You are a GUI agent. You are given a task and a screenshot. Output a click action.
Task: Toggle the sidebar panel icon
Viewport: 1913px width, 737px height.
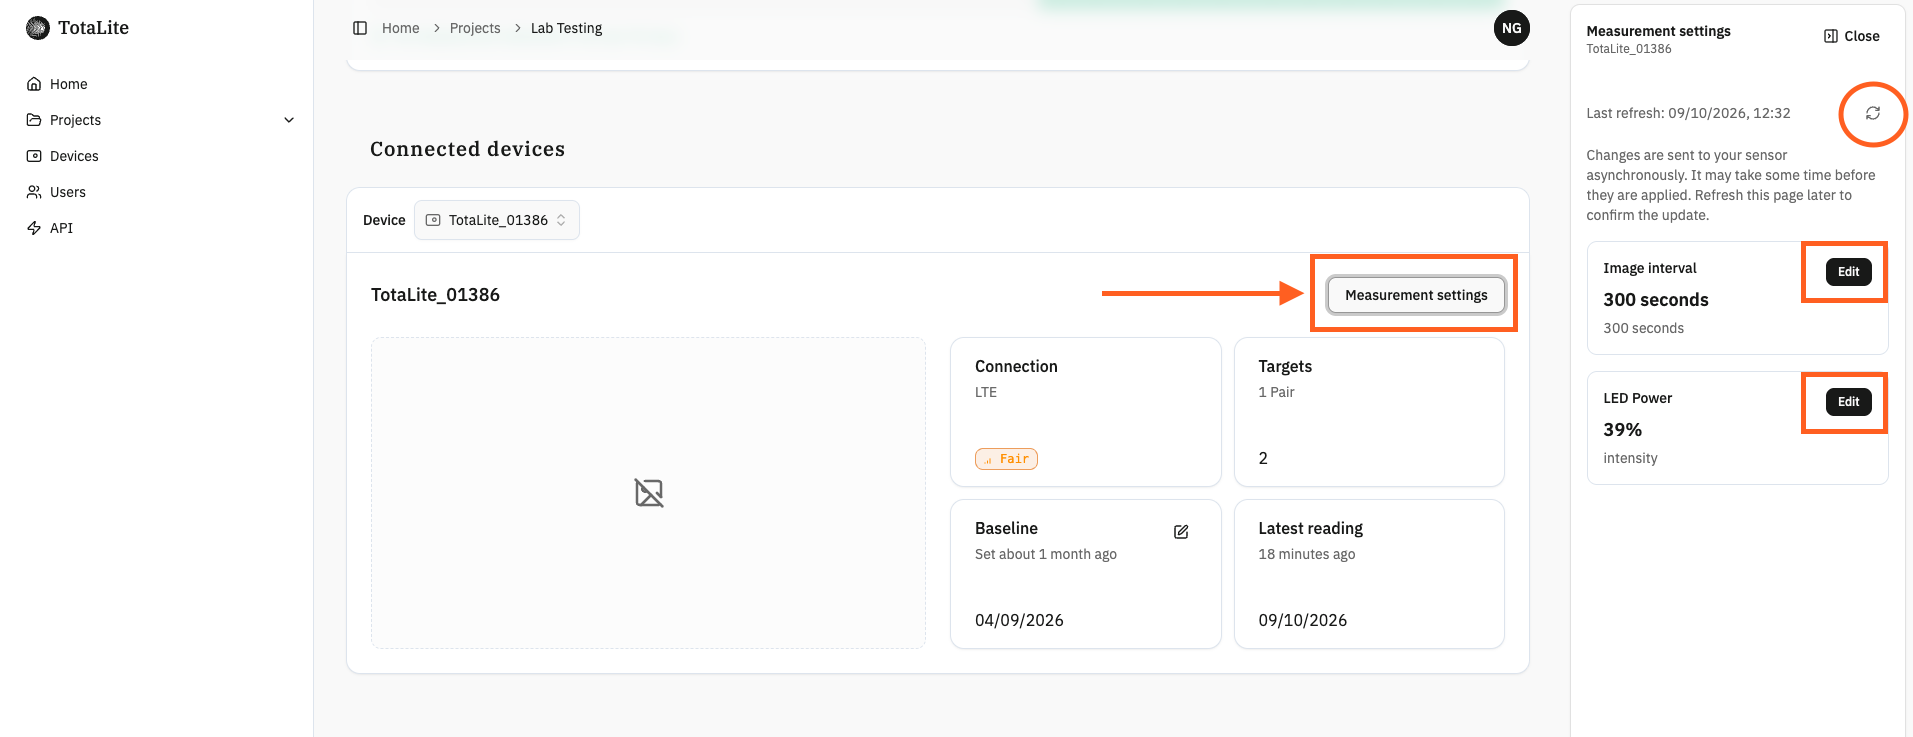pyautogui.click(x=360, y=28)
